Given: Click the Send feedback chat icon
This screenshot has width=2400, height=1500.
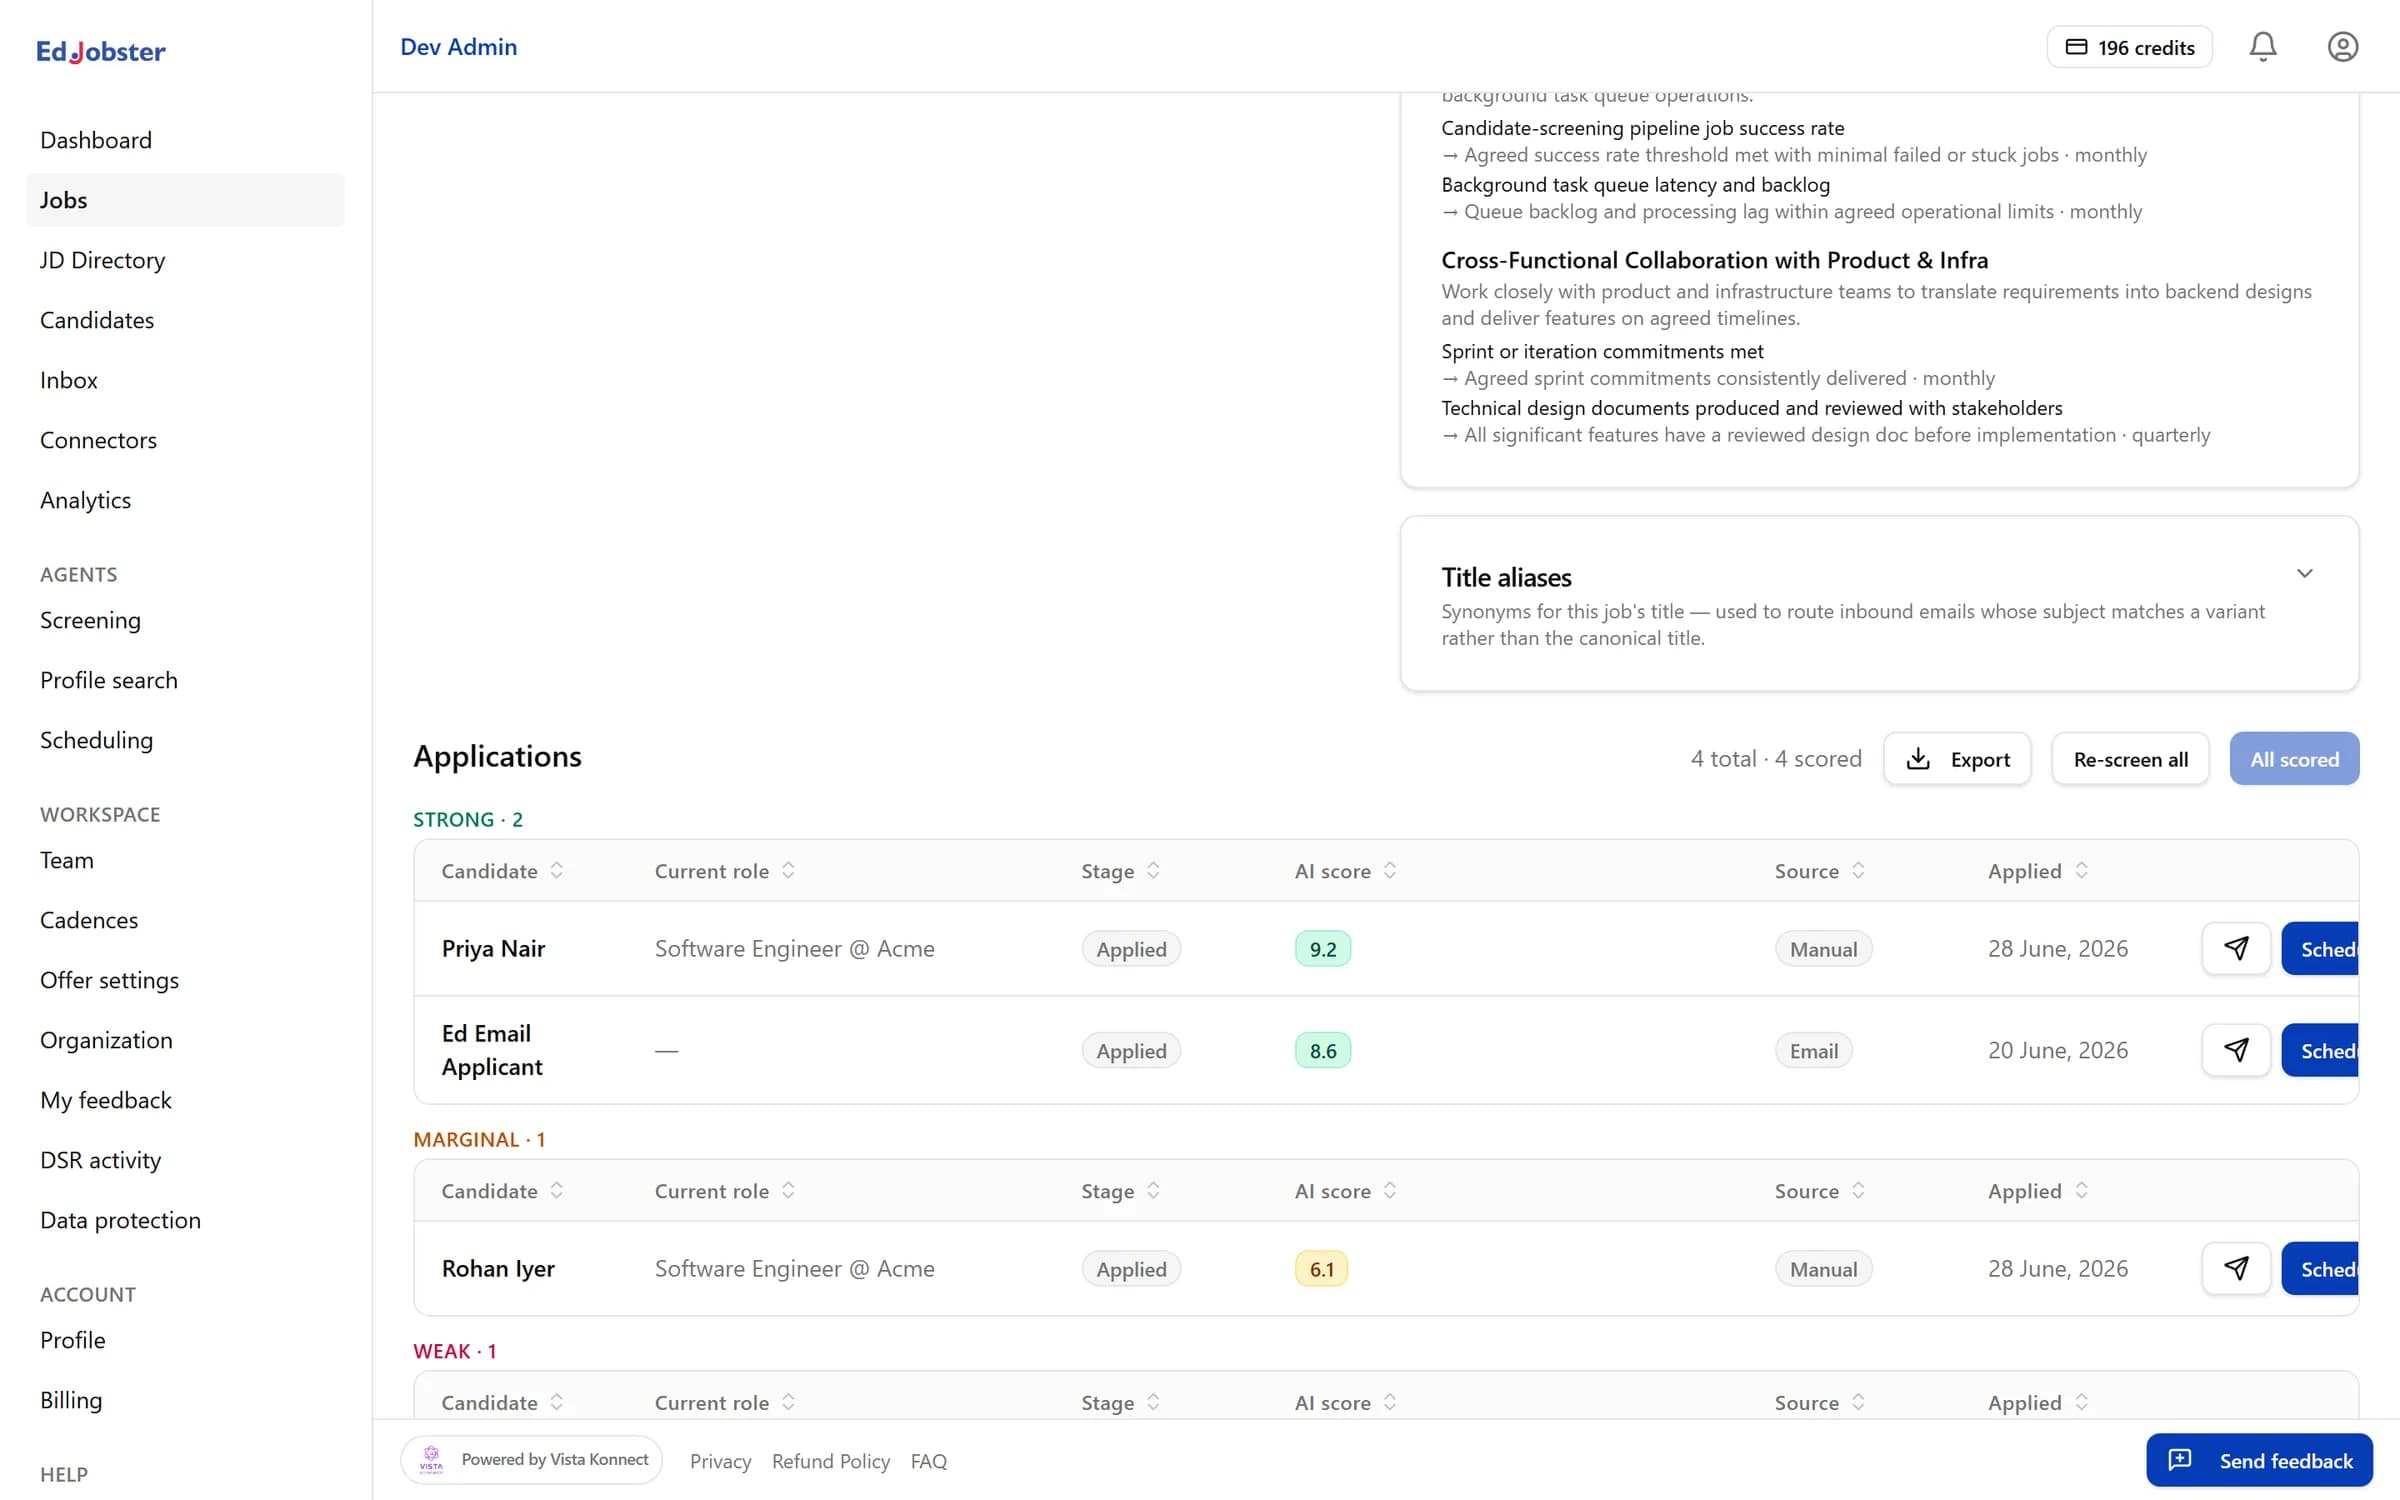Looking at the screenshot, I should (x=2180, y=1460).
